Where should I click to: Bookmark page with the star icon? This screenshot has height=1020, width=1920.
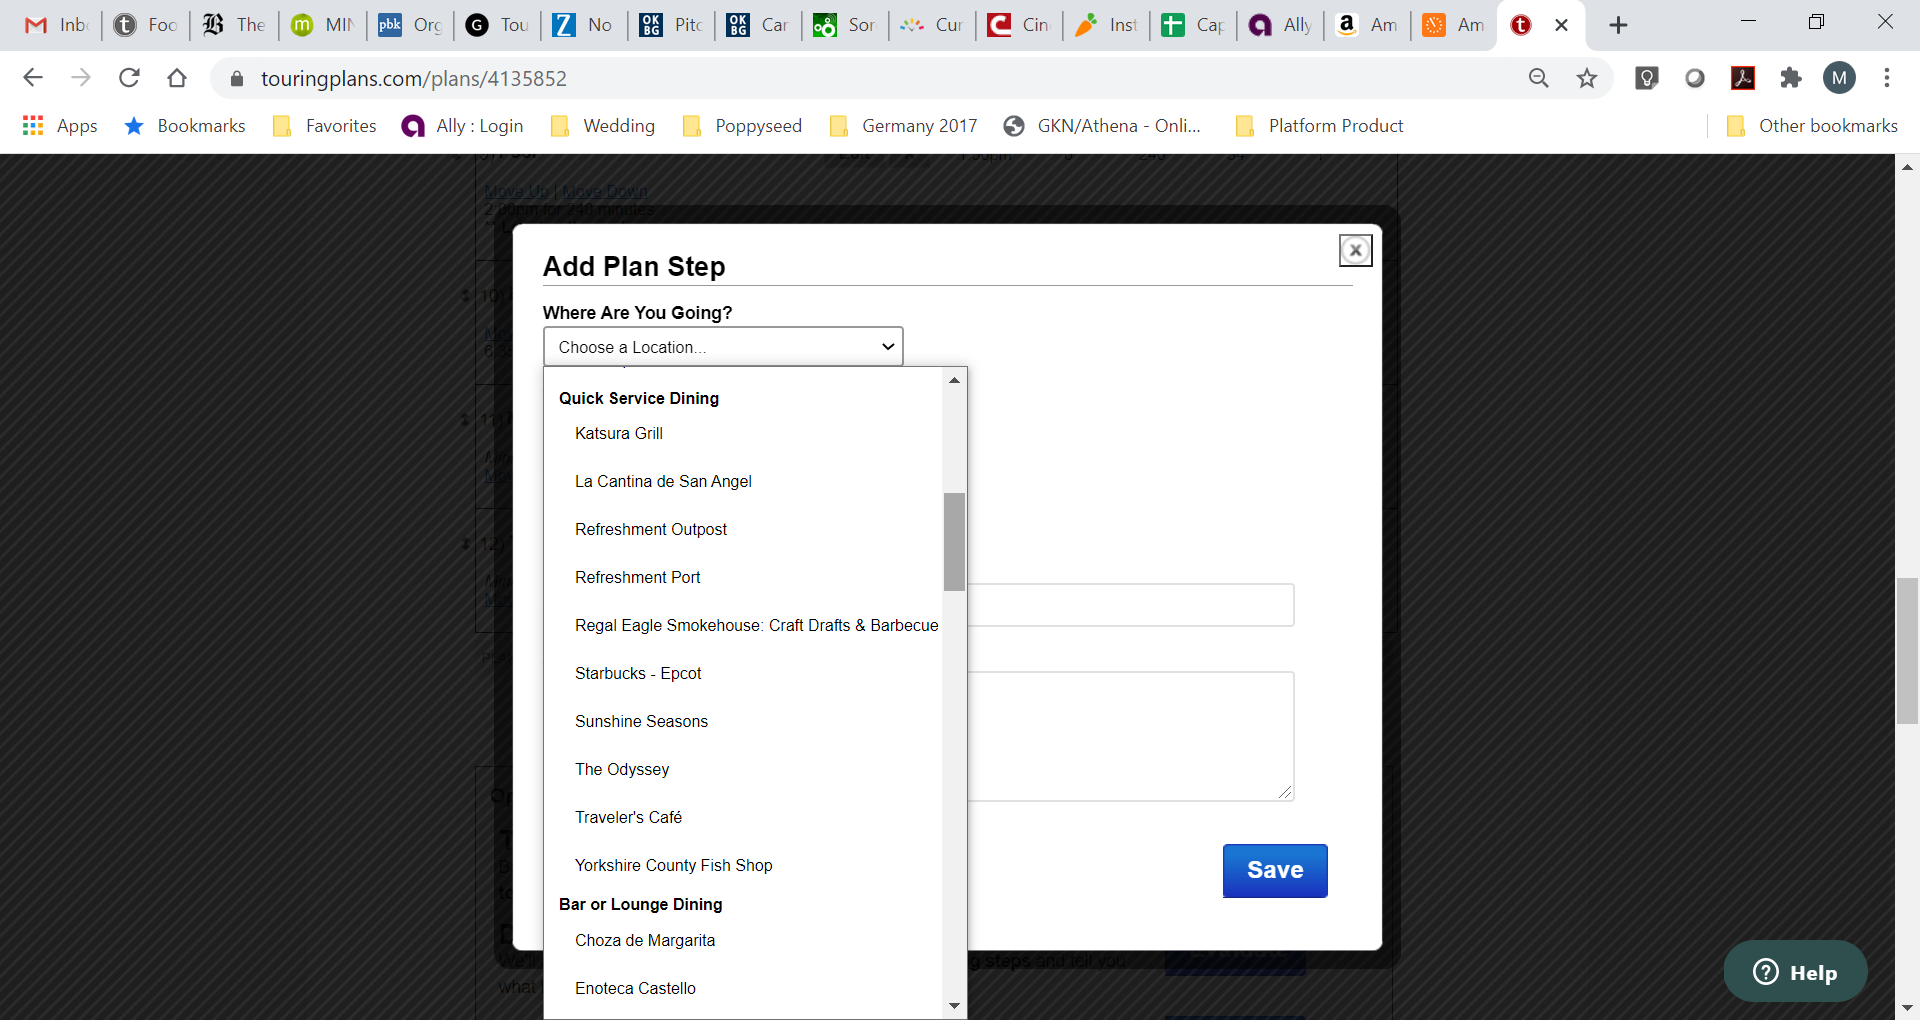pyautogui.click(x=1587, y=78)
